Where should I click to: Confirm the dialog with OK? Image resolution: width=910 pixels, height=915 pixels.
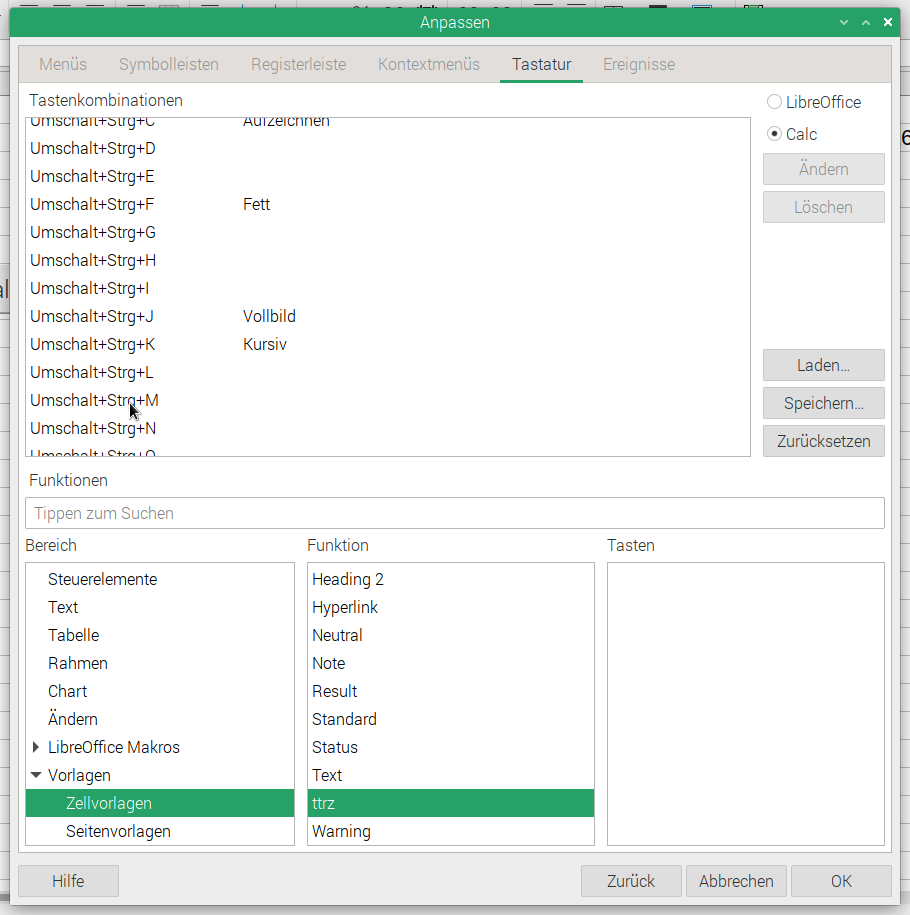[x=840, y=881]
